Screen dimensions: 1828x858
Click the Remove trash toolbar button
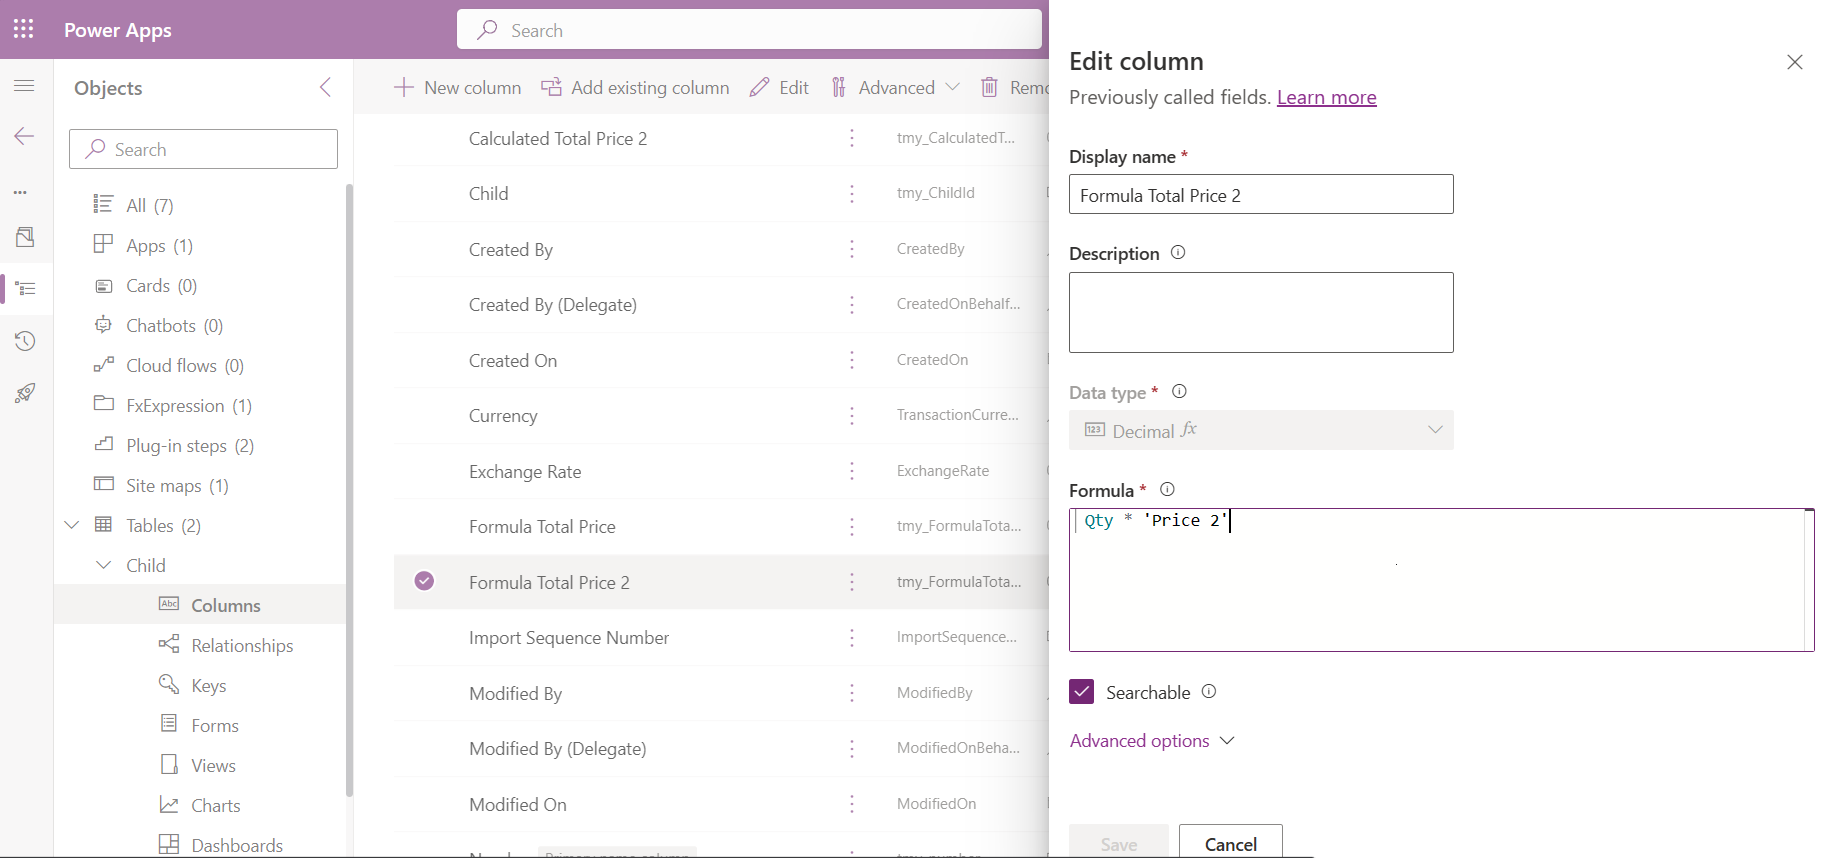(1014, 87)
